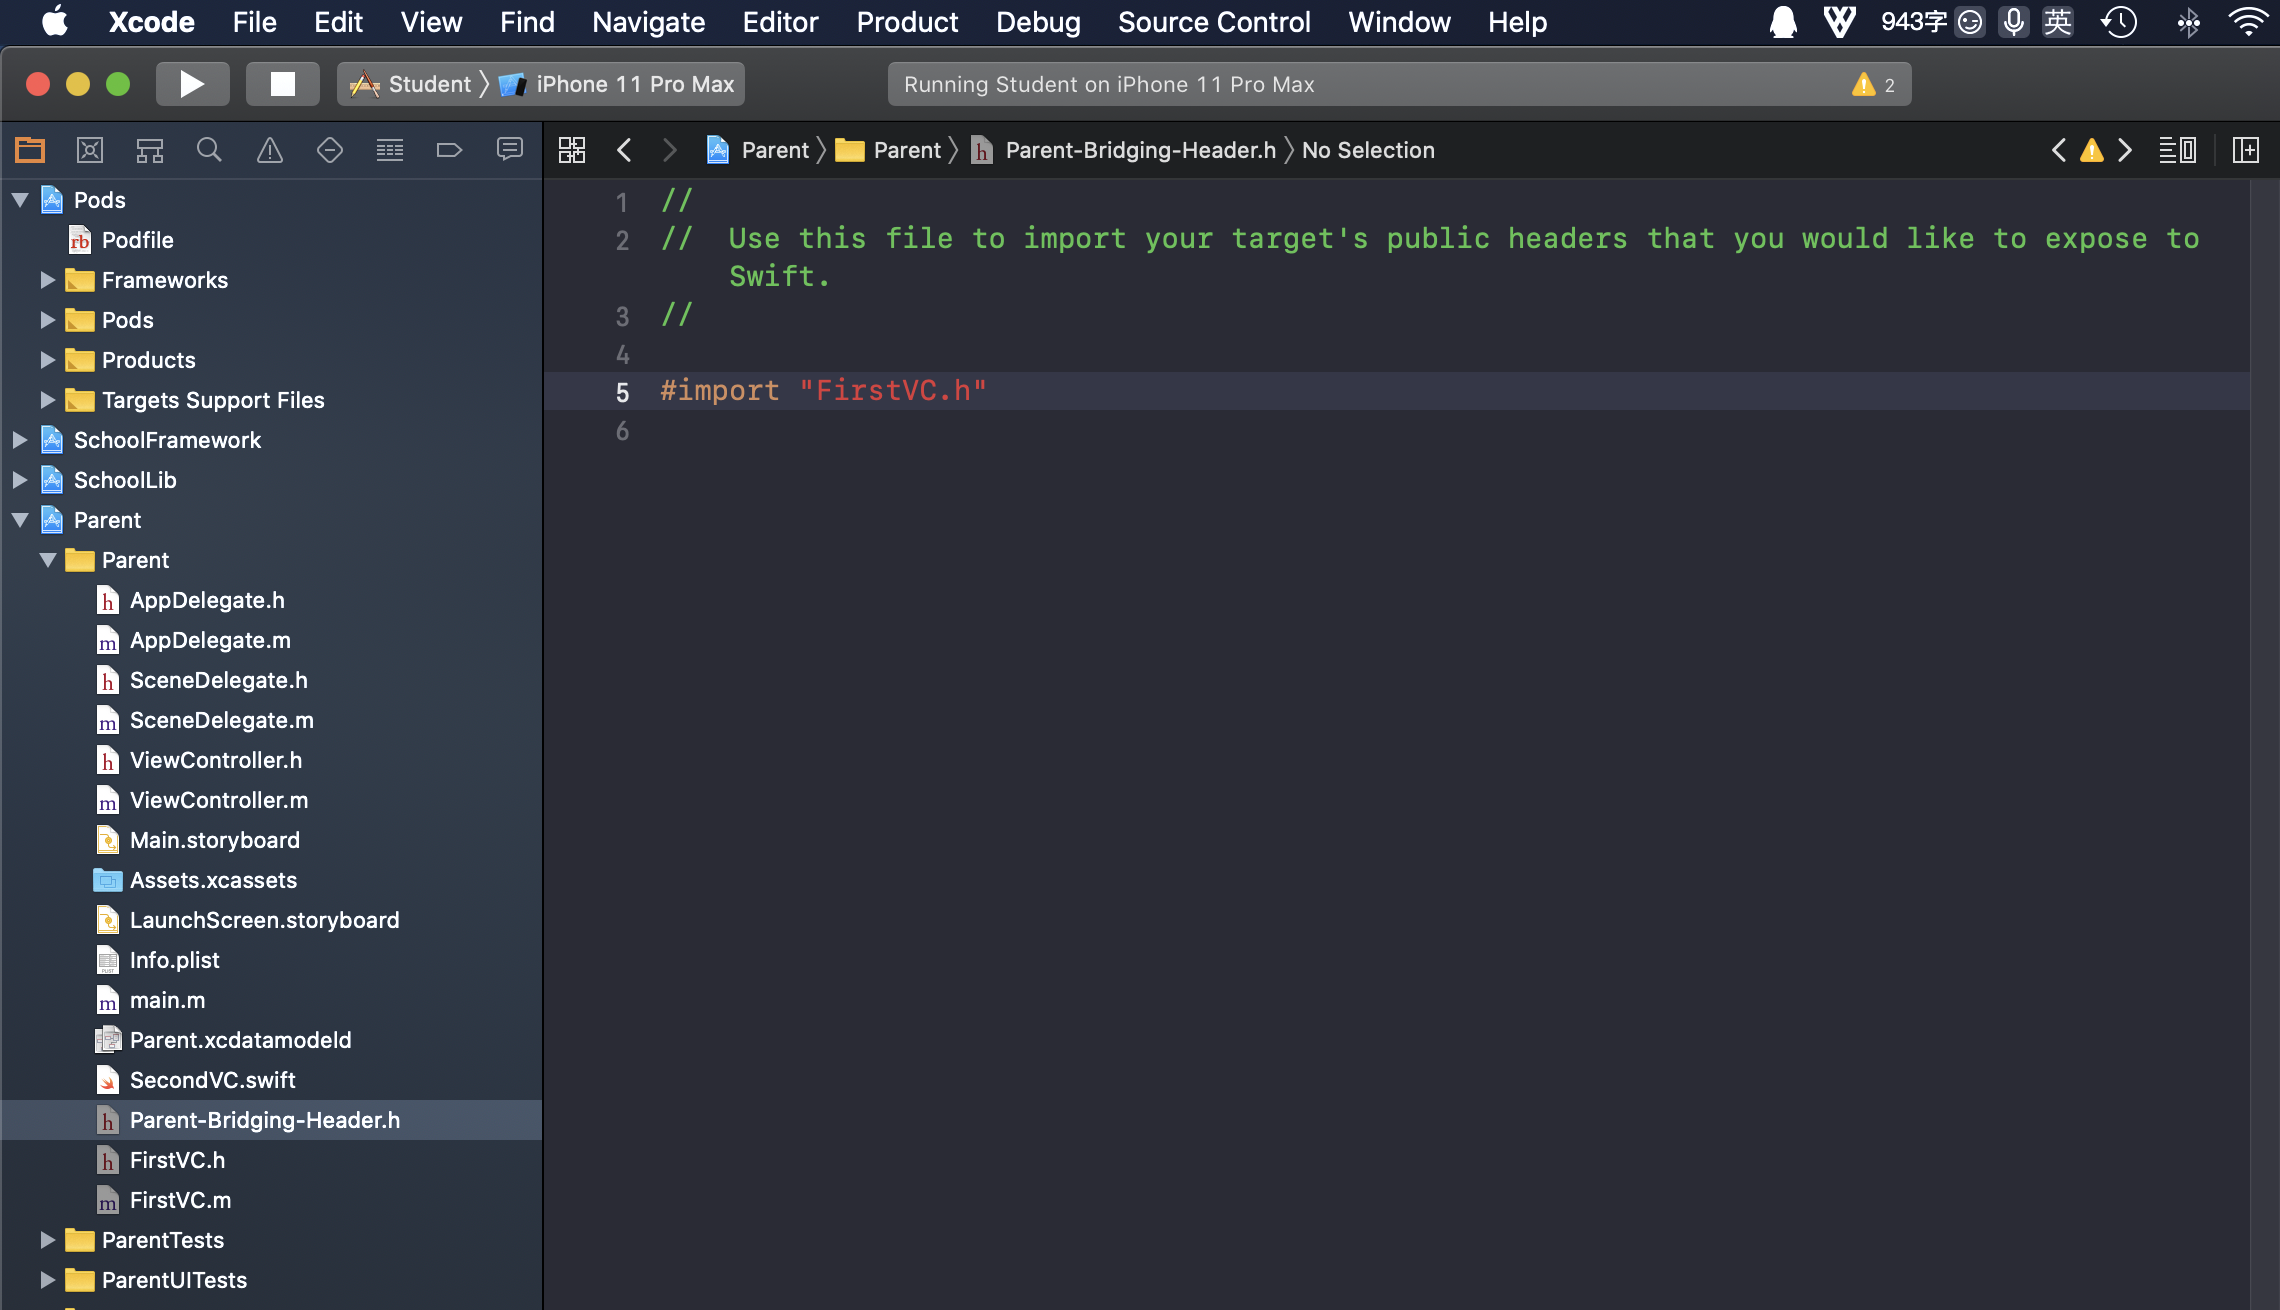Open Bluetooth menu bar icon
This screenshot has width=2280, height=1310.
coord(2189,22)
